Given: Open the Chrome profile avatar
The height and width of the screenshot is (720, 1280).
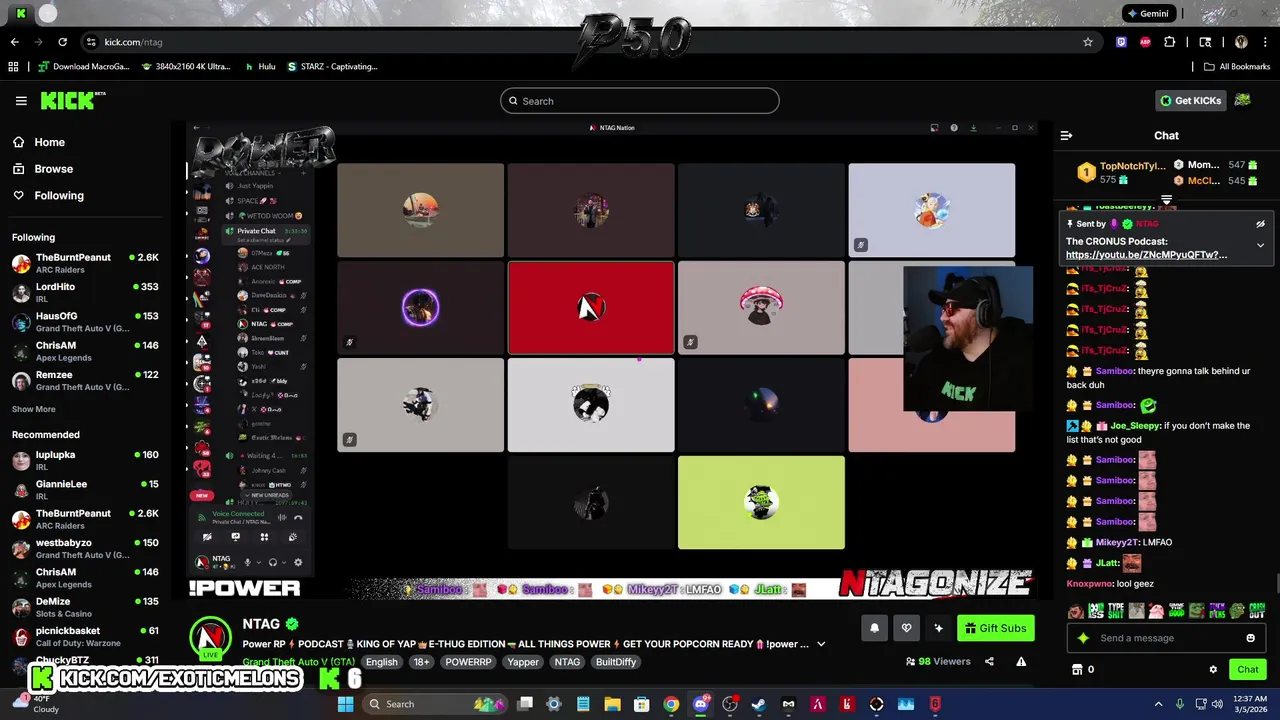Looking at the screenshot, I should (1241, 42).
